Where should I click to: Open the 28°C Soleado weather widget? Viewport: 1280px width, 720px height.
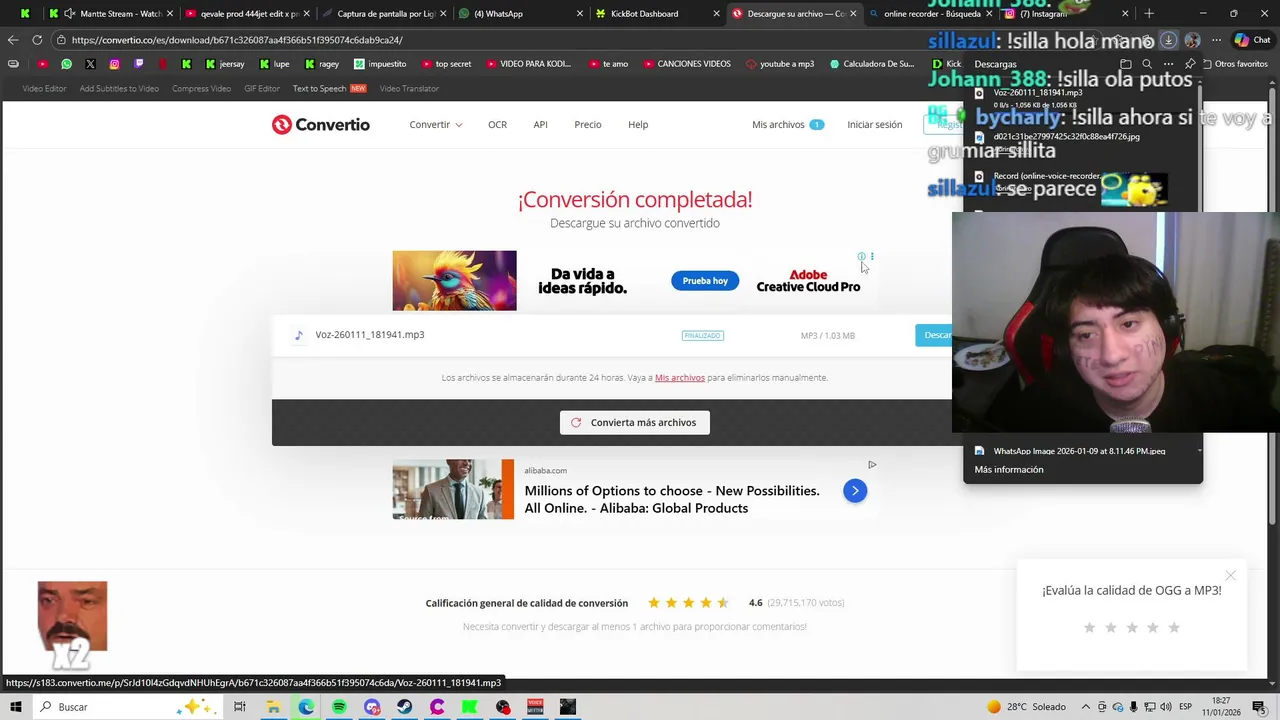(1027, 707)
